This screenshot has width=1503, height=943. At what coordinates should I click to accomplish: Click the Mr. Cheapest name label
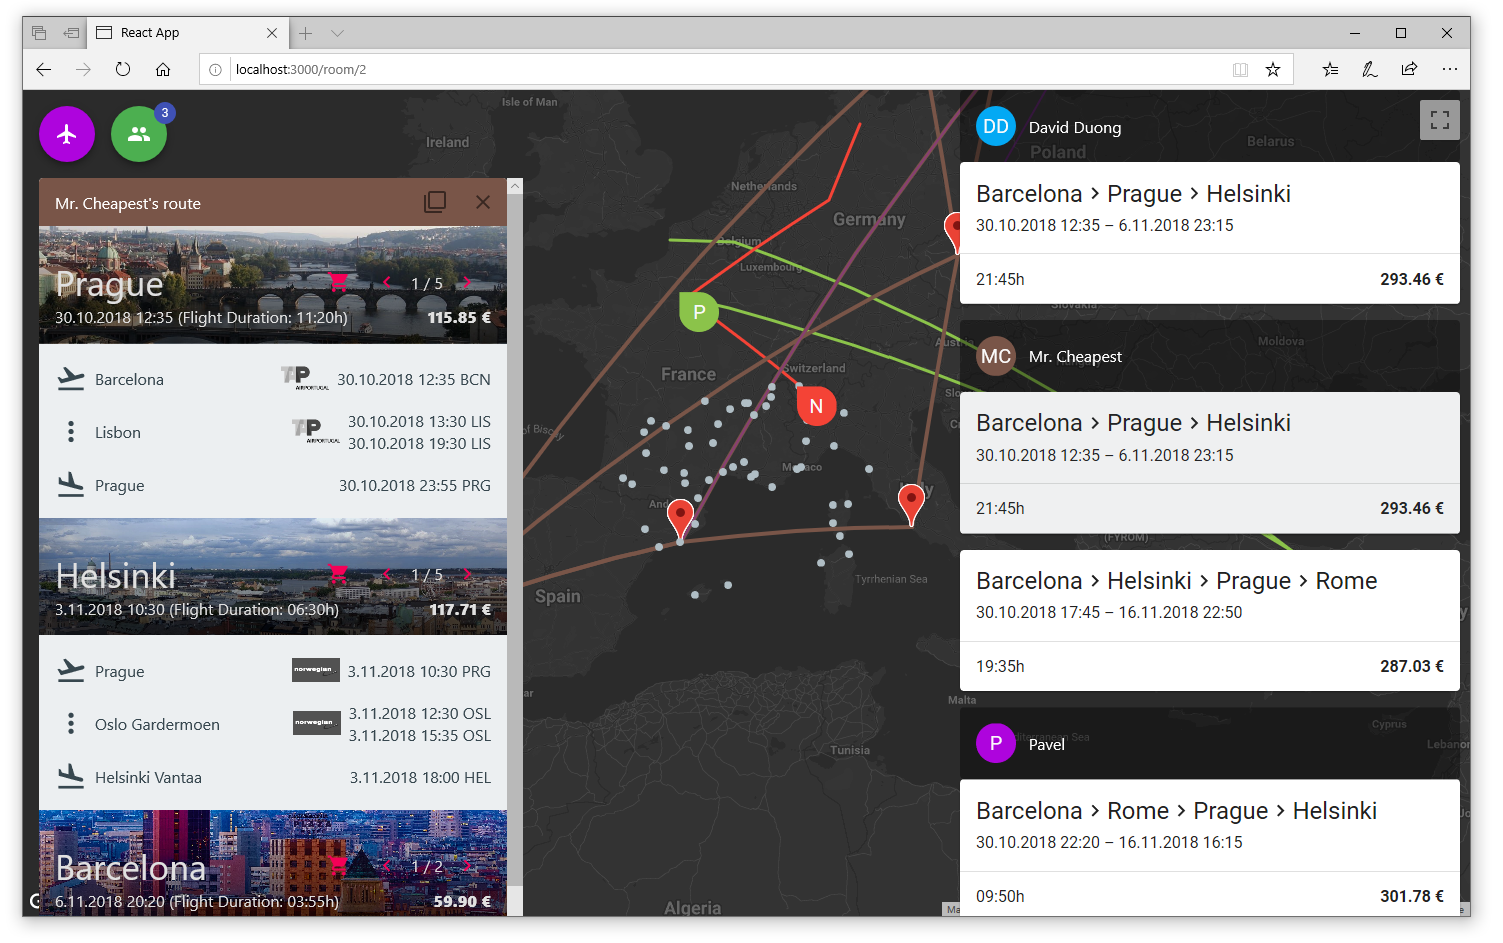tap(1075, 356)
